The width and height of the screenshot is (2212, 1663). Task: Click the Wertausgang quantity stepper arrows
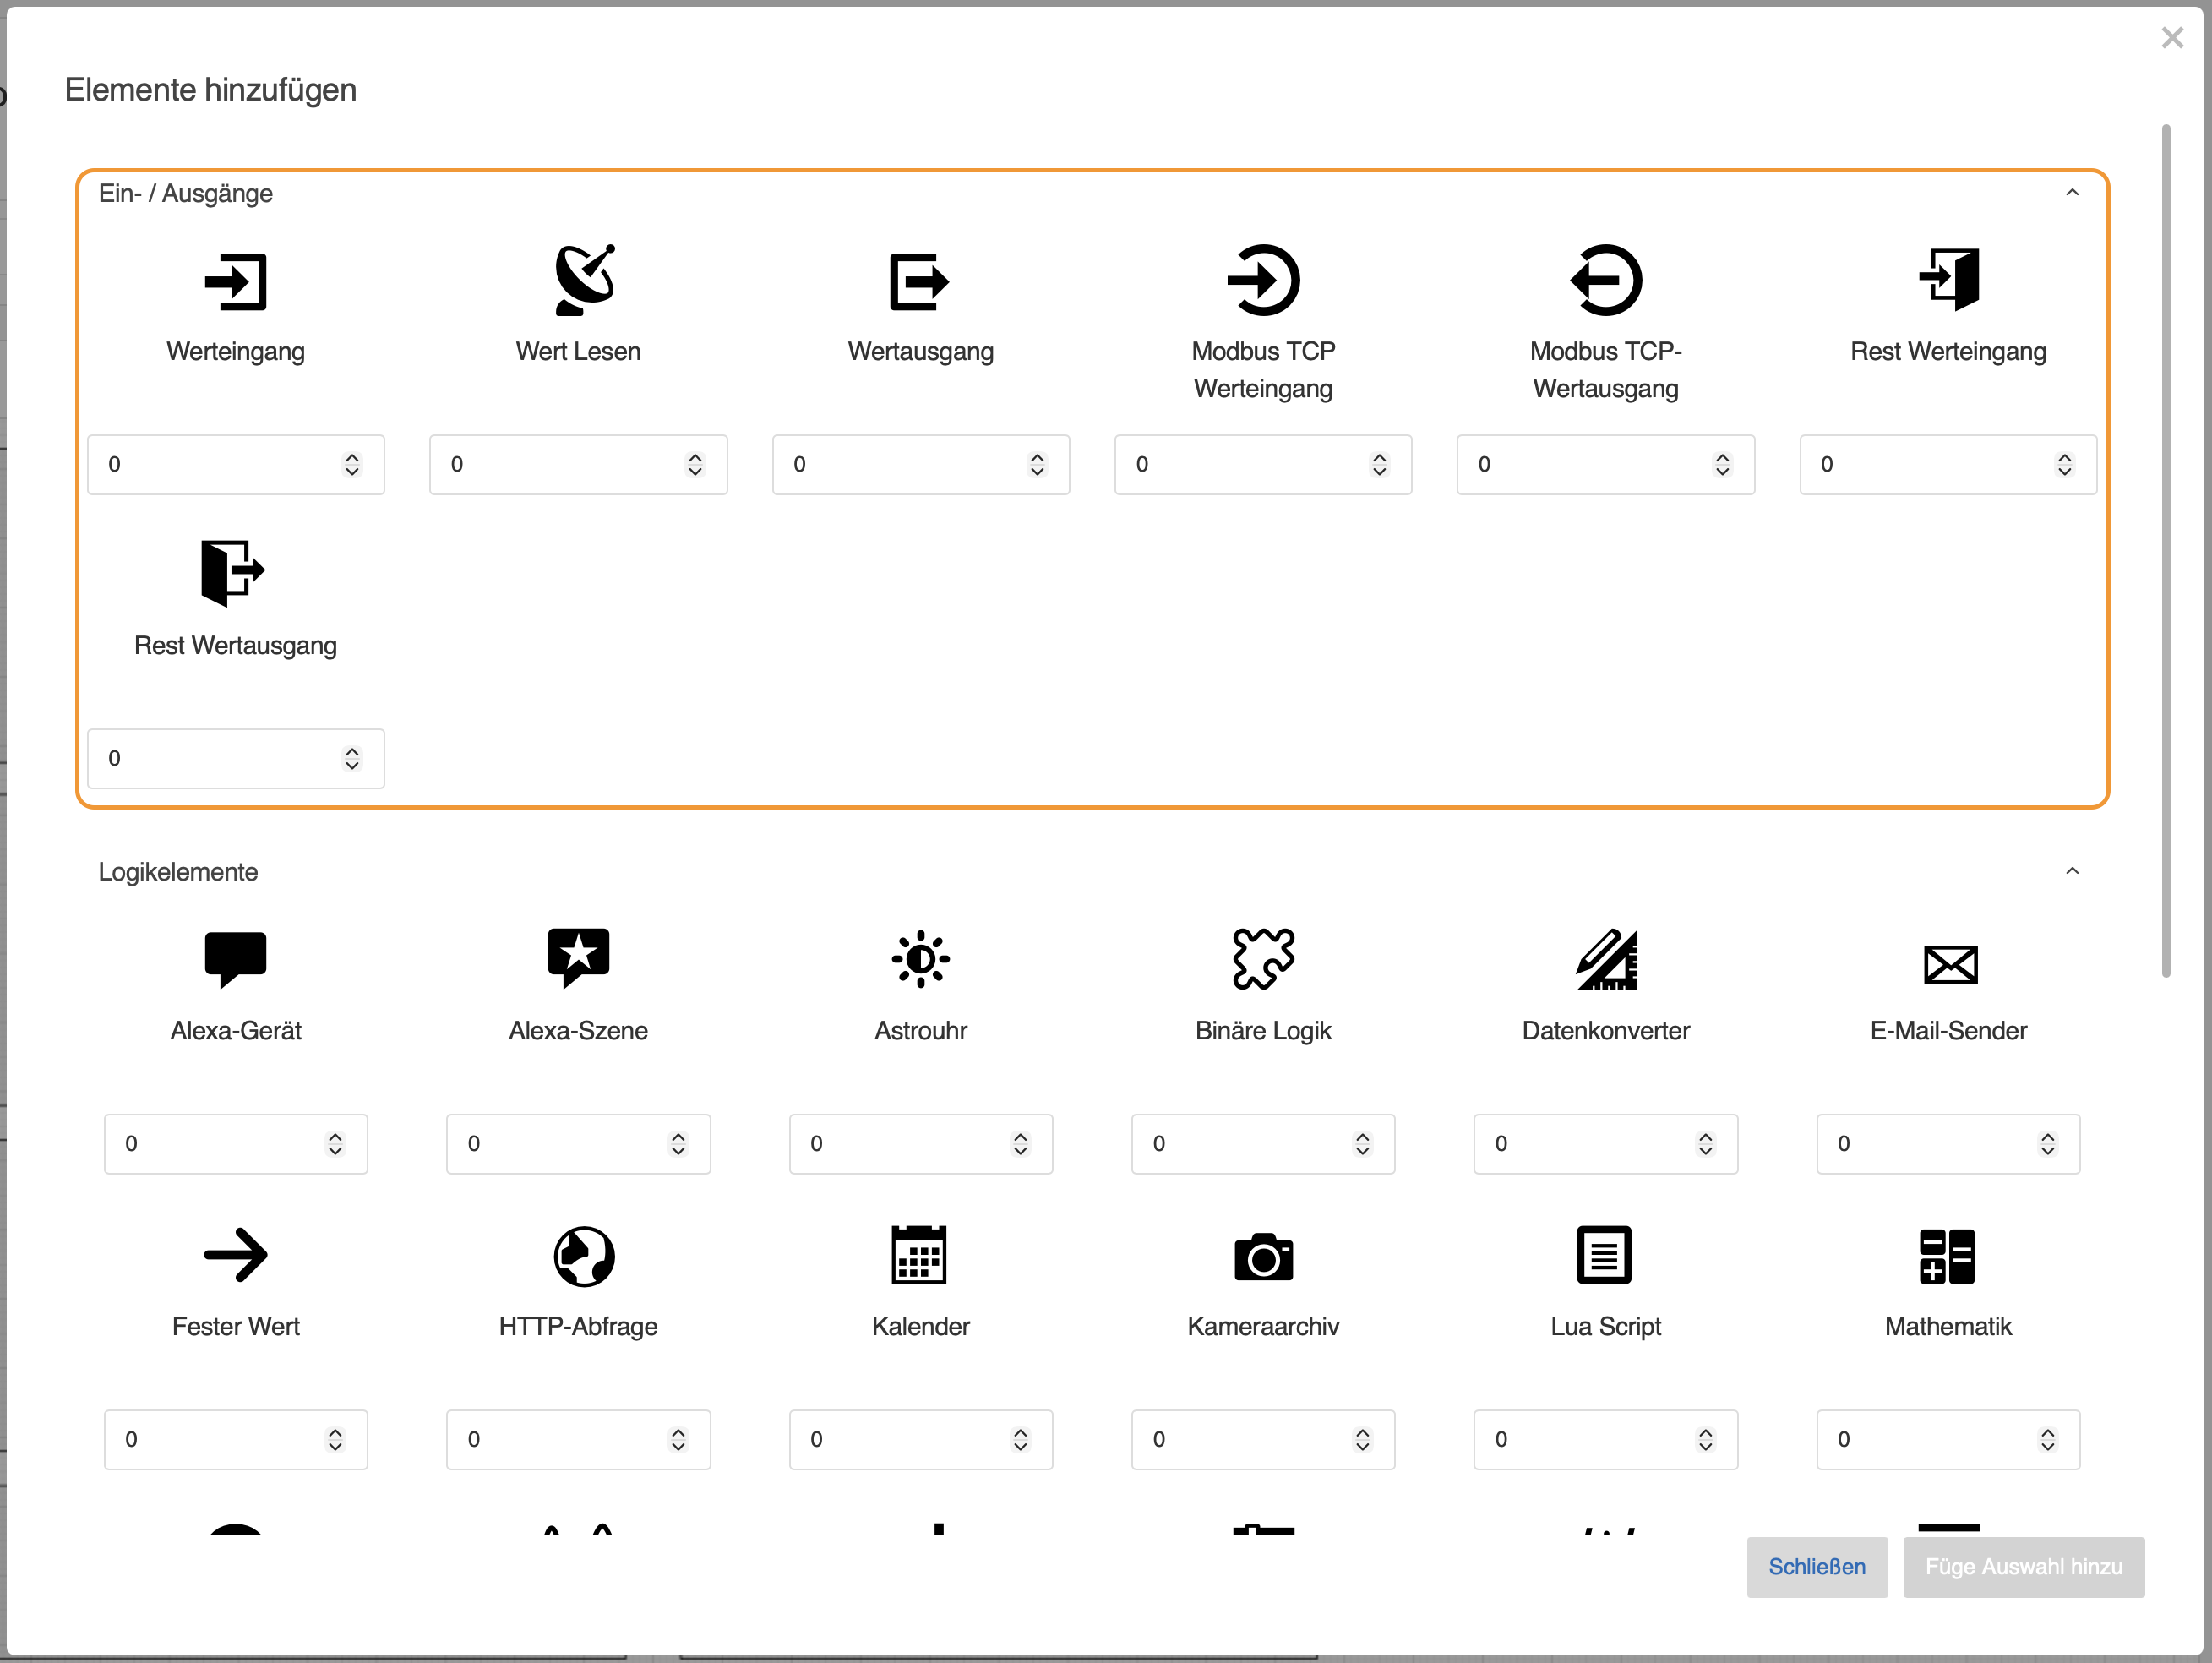pos(1037,465)
